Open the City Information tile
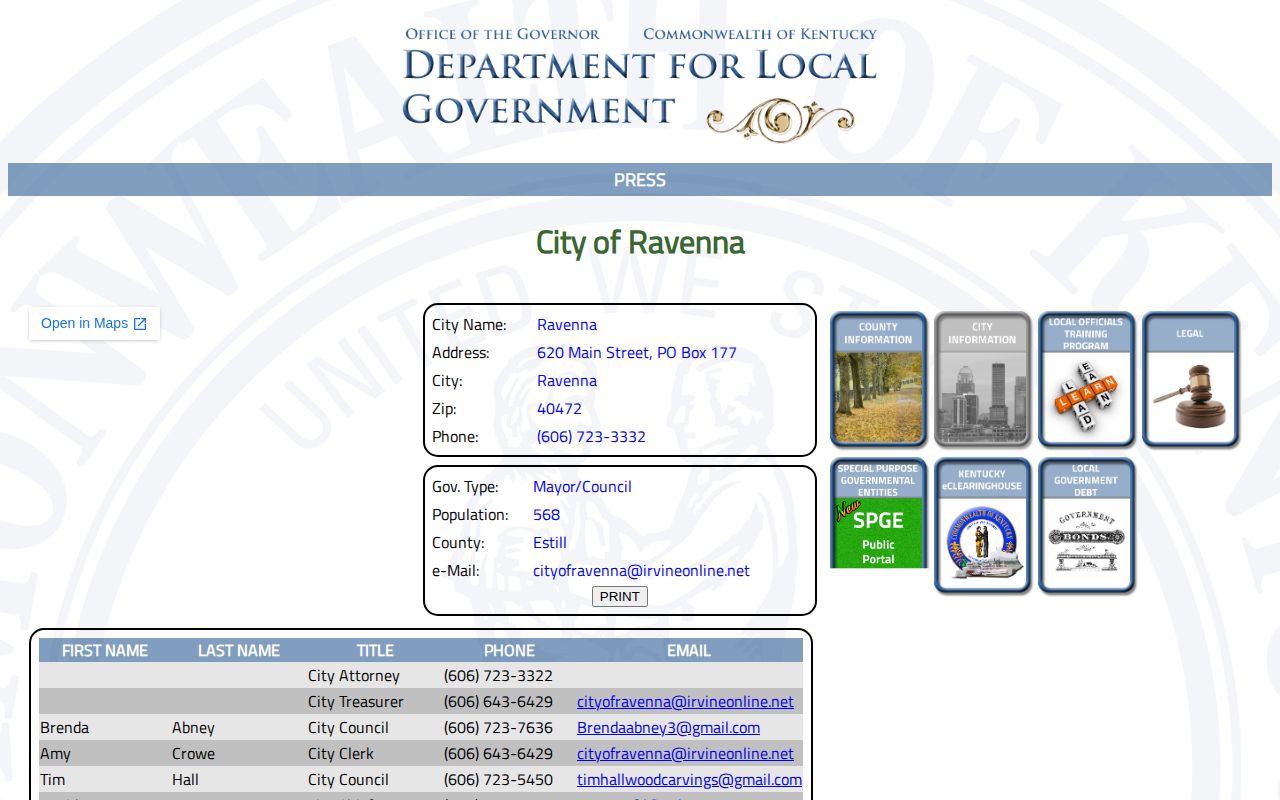This screenshot has height=800, width=1280. coord(982,379)
